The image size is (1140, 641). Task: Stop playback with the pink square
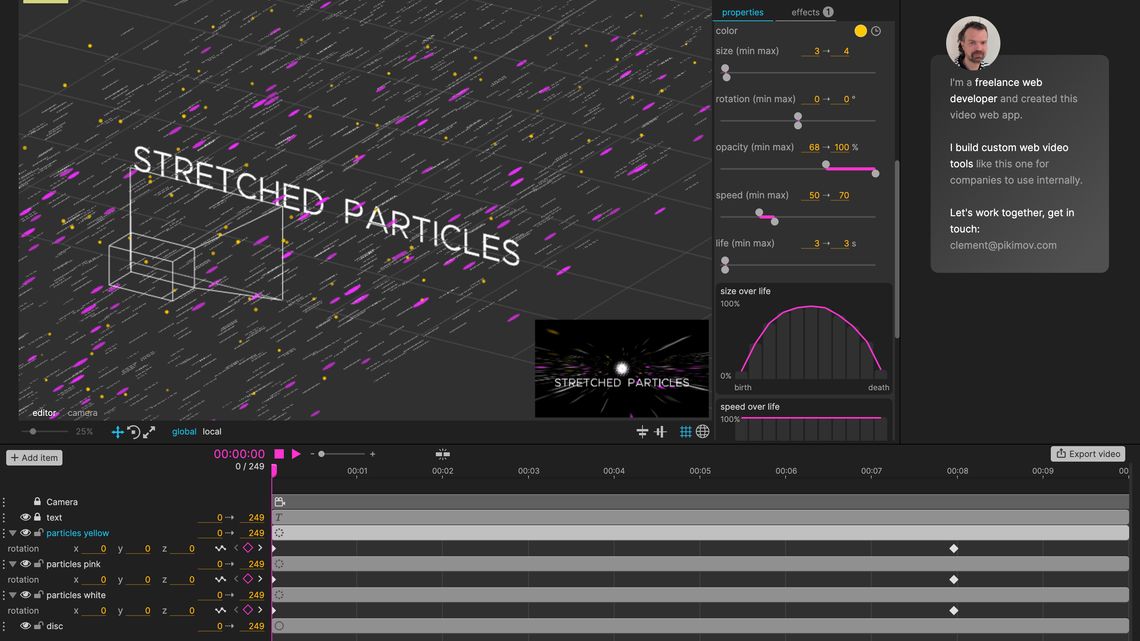(x=279, y=454)
